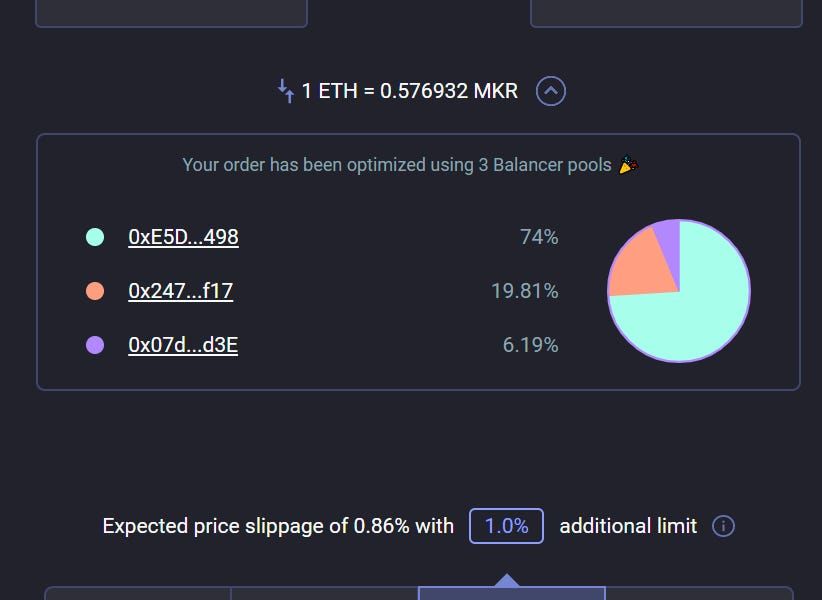Viewport: 822px width, 600px height.
Task: Click the 6.19% pool share value
Action: [530, 345]
